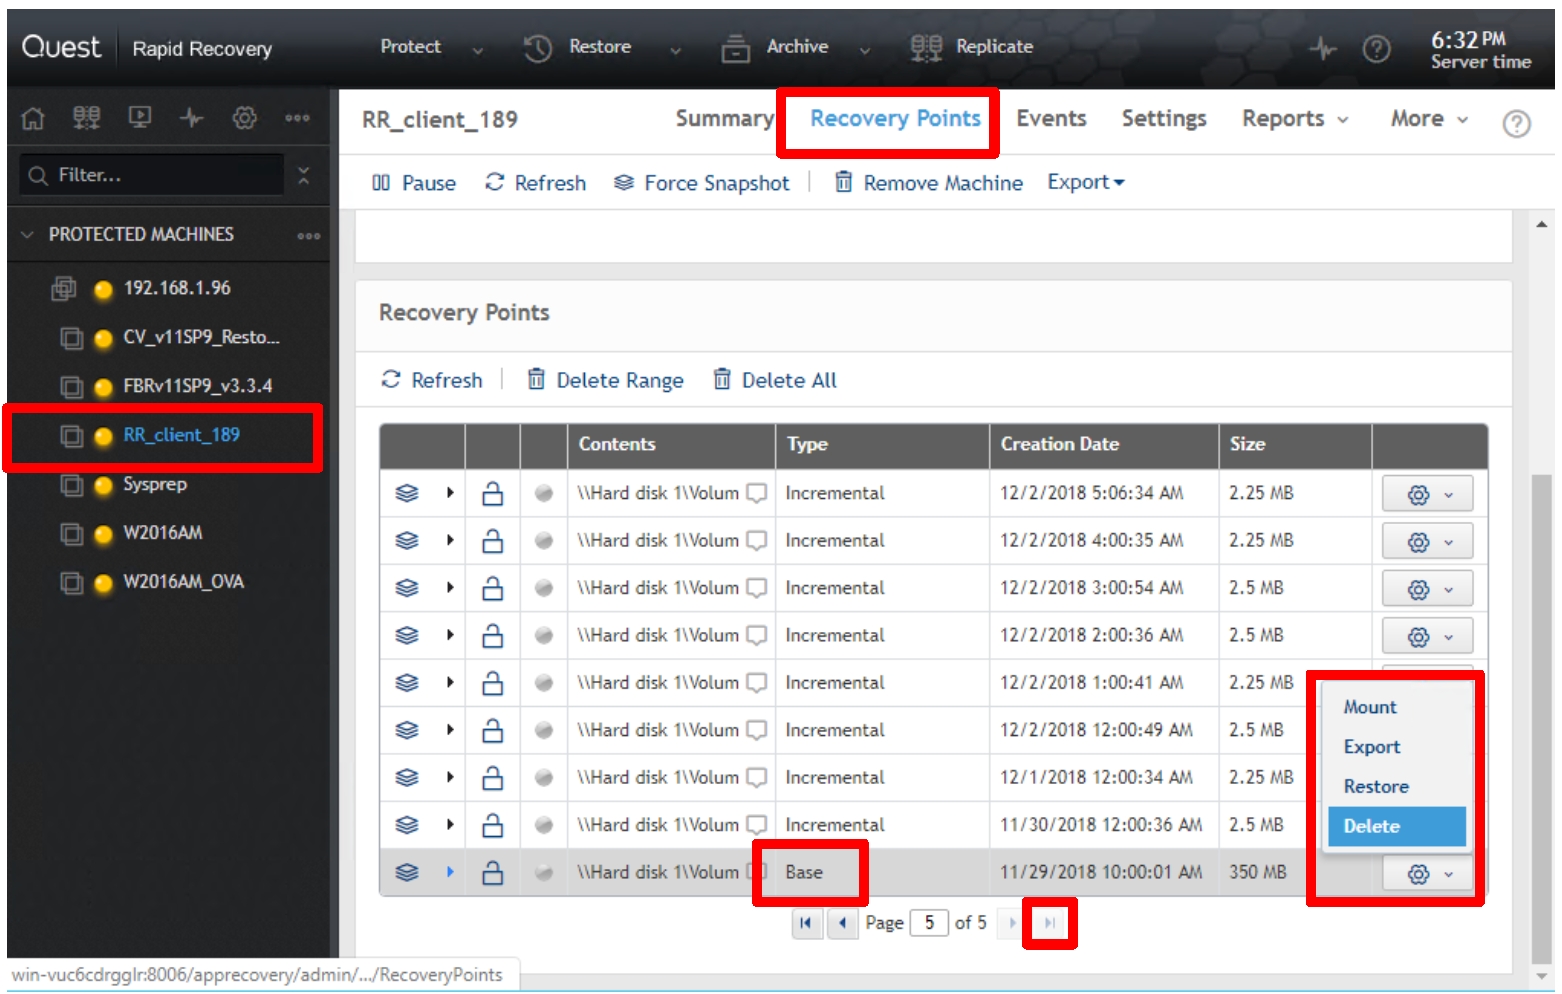Open the virtual standby monitor icon in sidebar
The image size is (1562, 994).
tap(140, 118)
